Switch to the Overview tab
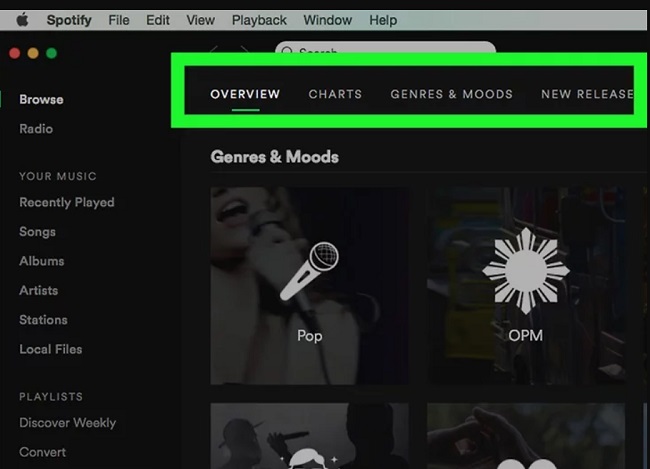 coord(245,94)
